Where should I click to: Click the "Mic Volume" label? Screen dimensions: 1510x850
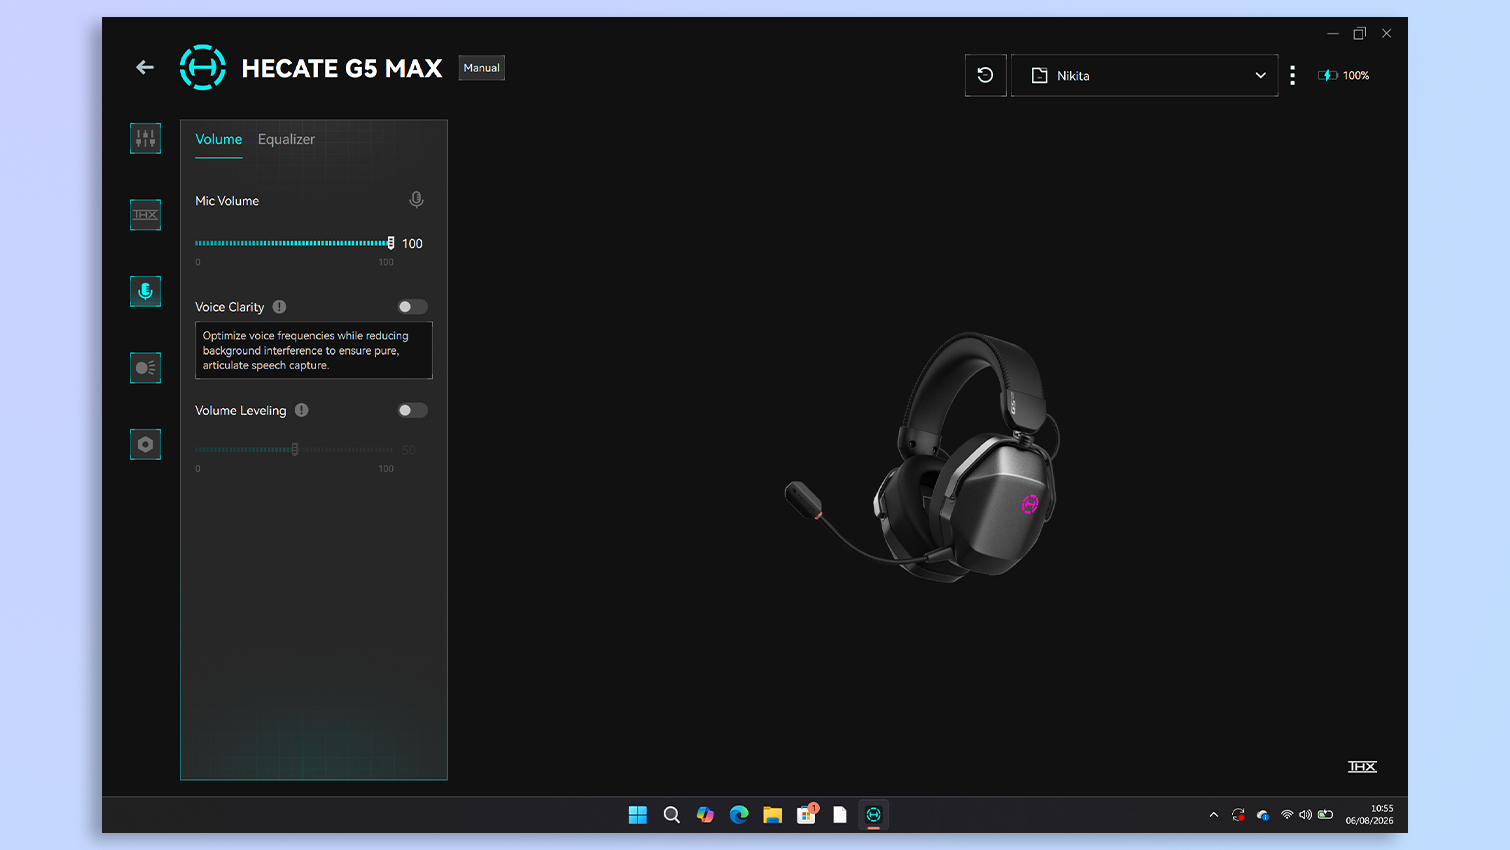point(227,201)
